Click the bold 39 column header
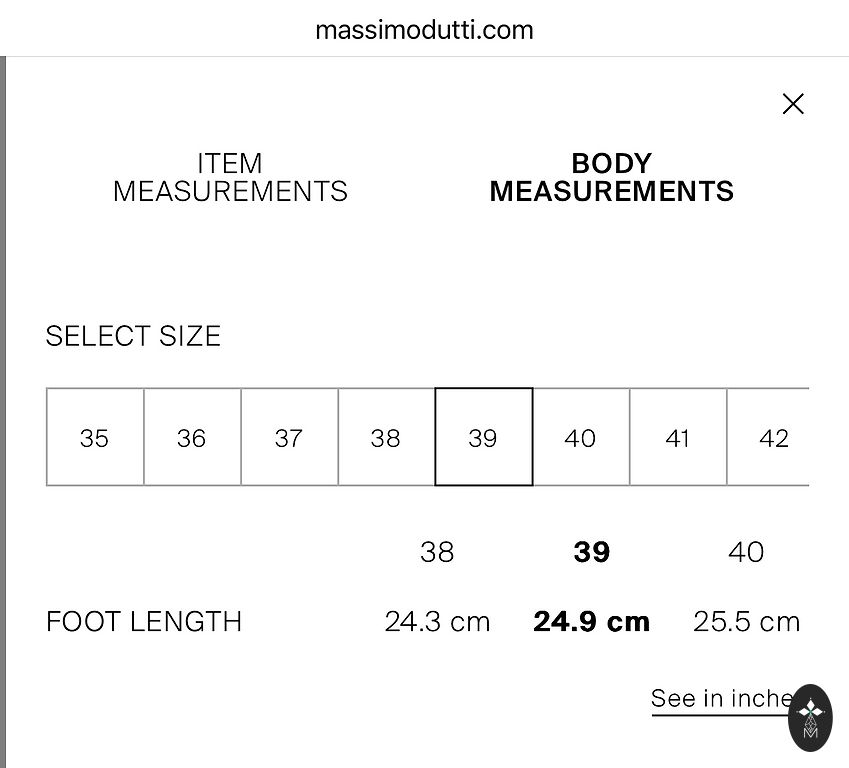 (x=592, y=552)
